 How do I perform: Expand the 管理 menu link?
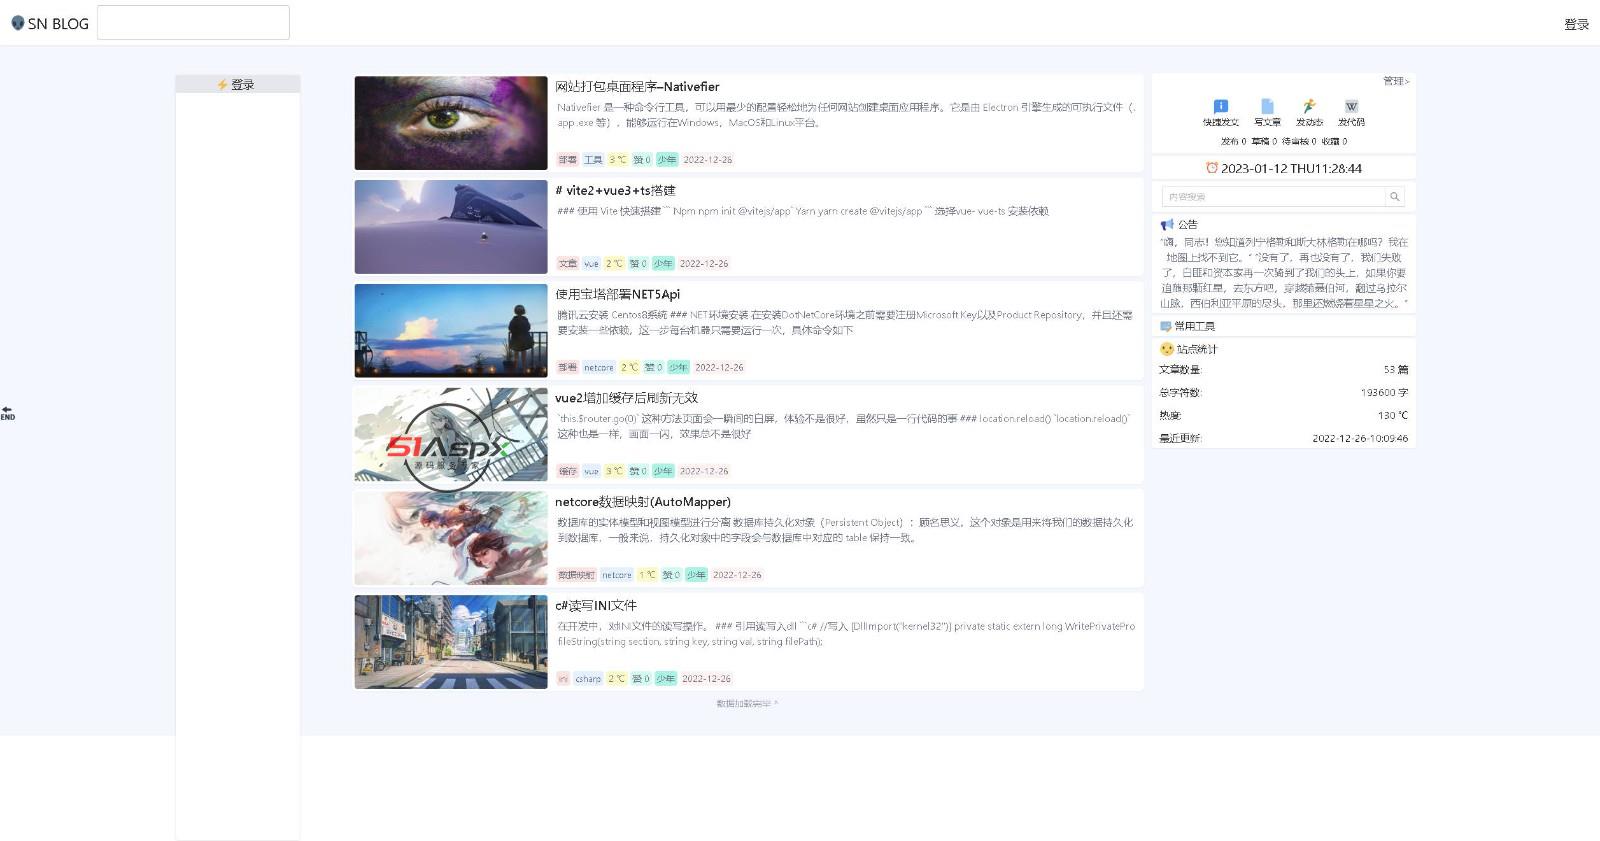coord(1396,81)
